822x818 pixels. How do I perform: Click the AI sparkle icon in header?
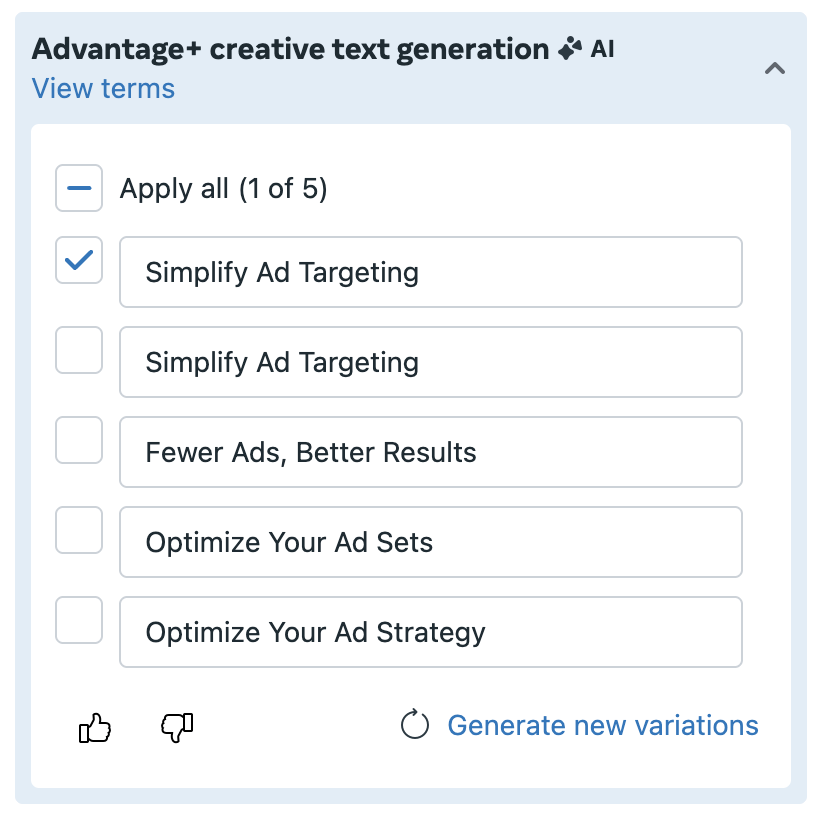click(x=570, y=49)
